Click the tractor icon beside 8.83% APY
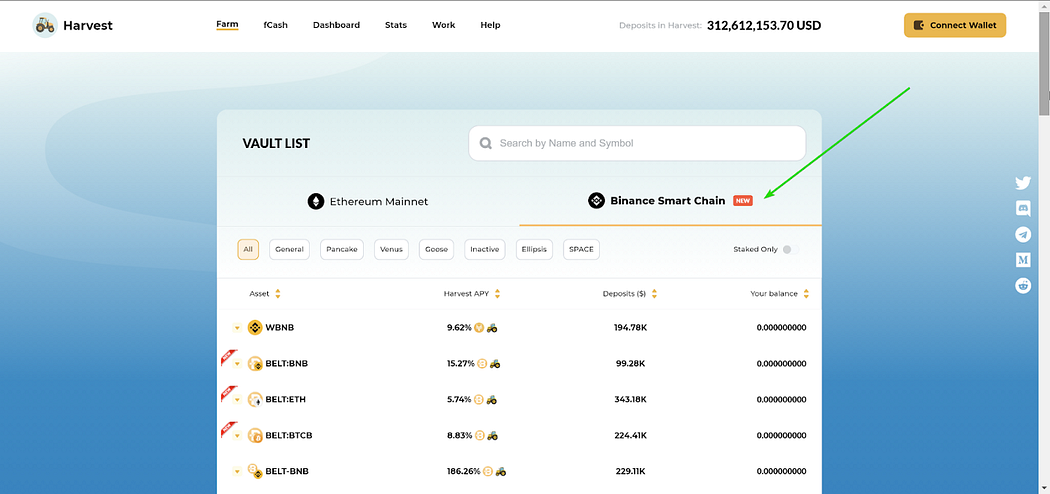 pyautogui.click(x=492, y=435)
